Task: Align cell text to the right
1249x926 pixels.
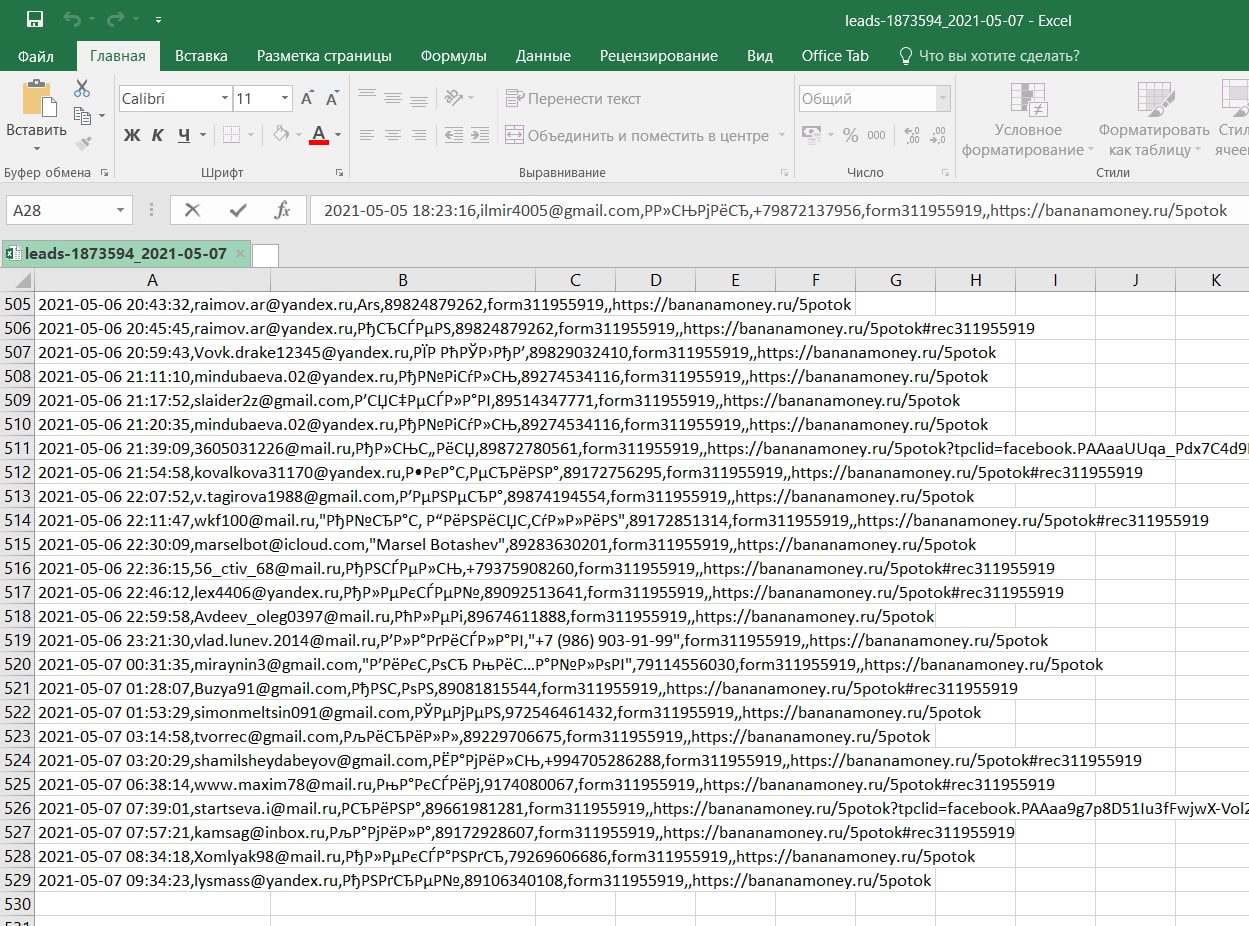Action: (421, 135)
